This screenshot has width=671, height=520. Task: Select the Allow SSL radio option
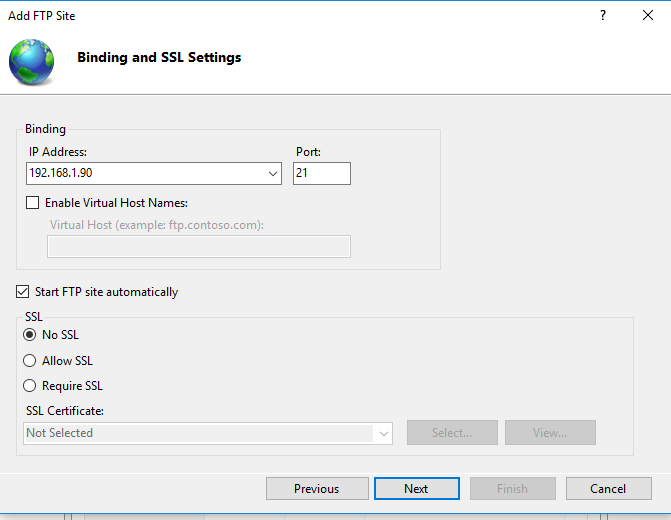click(x=30, y=360)
